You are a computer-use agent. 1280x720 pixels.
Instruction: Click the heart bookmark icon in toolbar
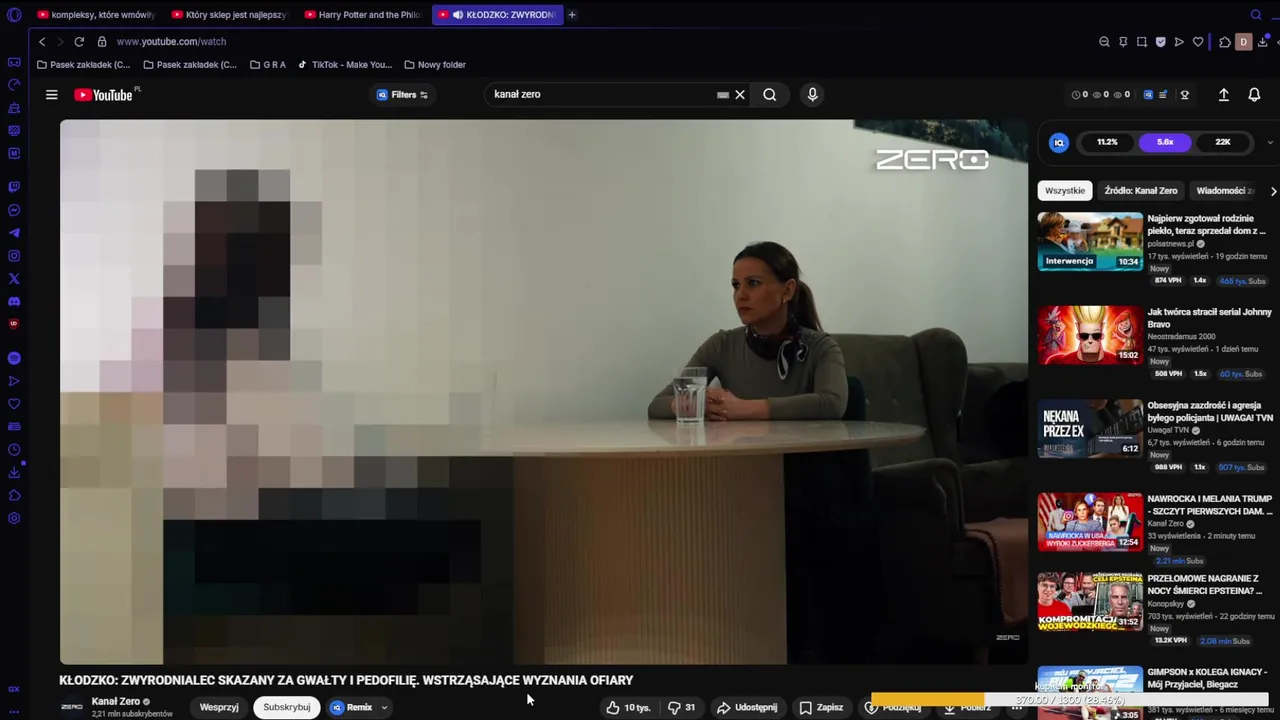(1198, 42)
